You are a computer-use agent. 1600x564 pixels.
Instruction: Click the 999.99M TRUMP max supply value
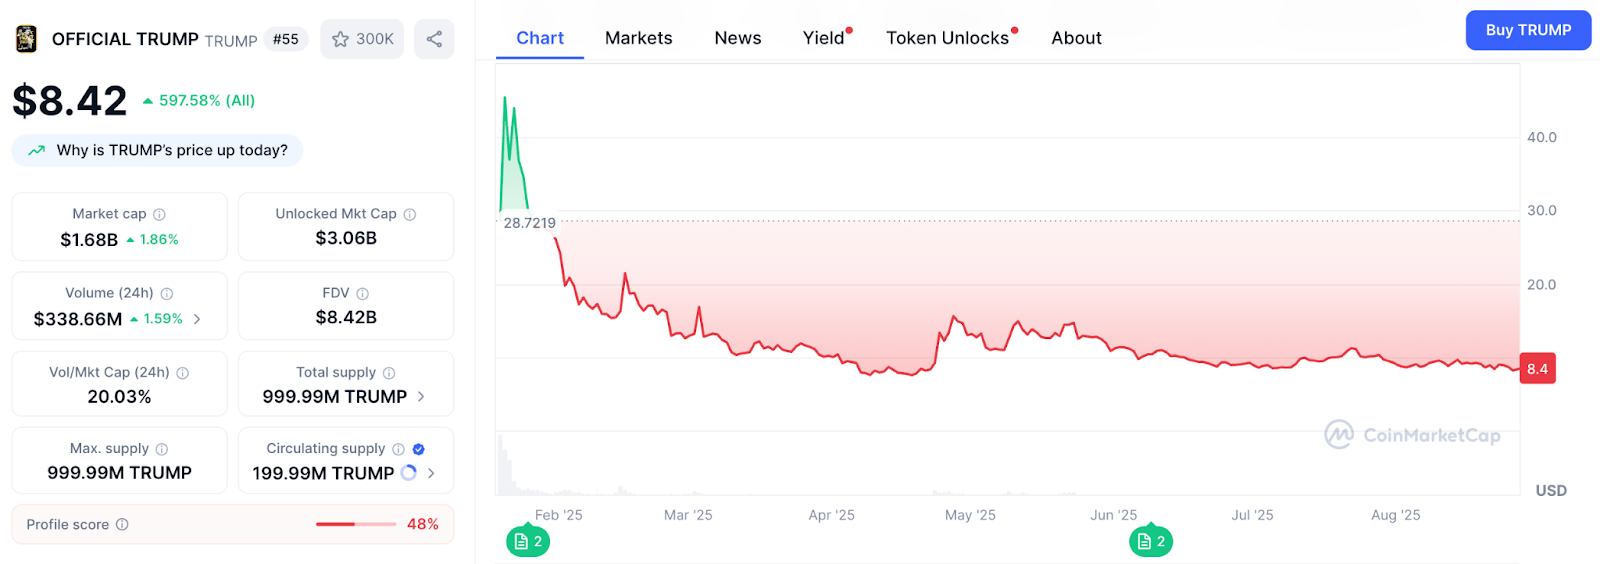click(119, 473)
